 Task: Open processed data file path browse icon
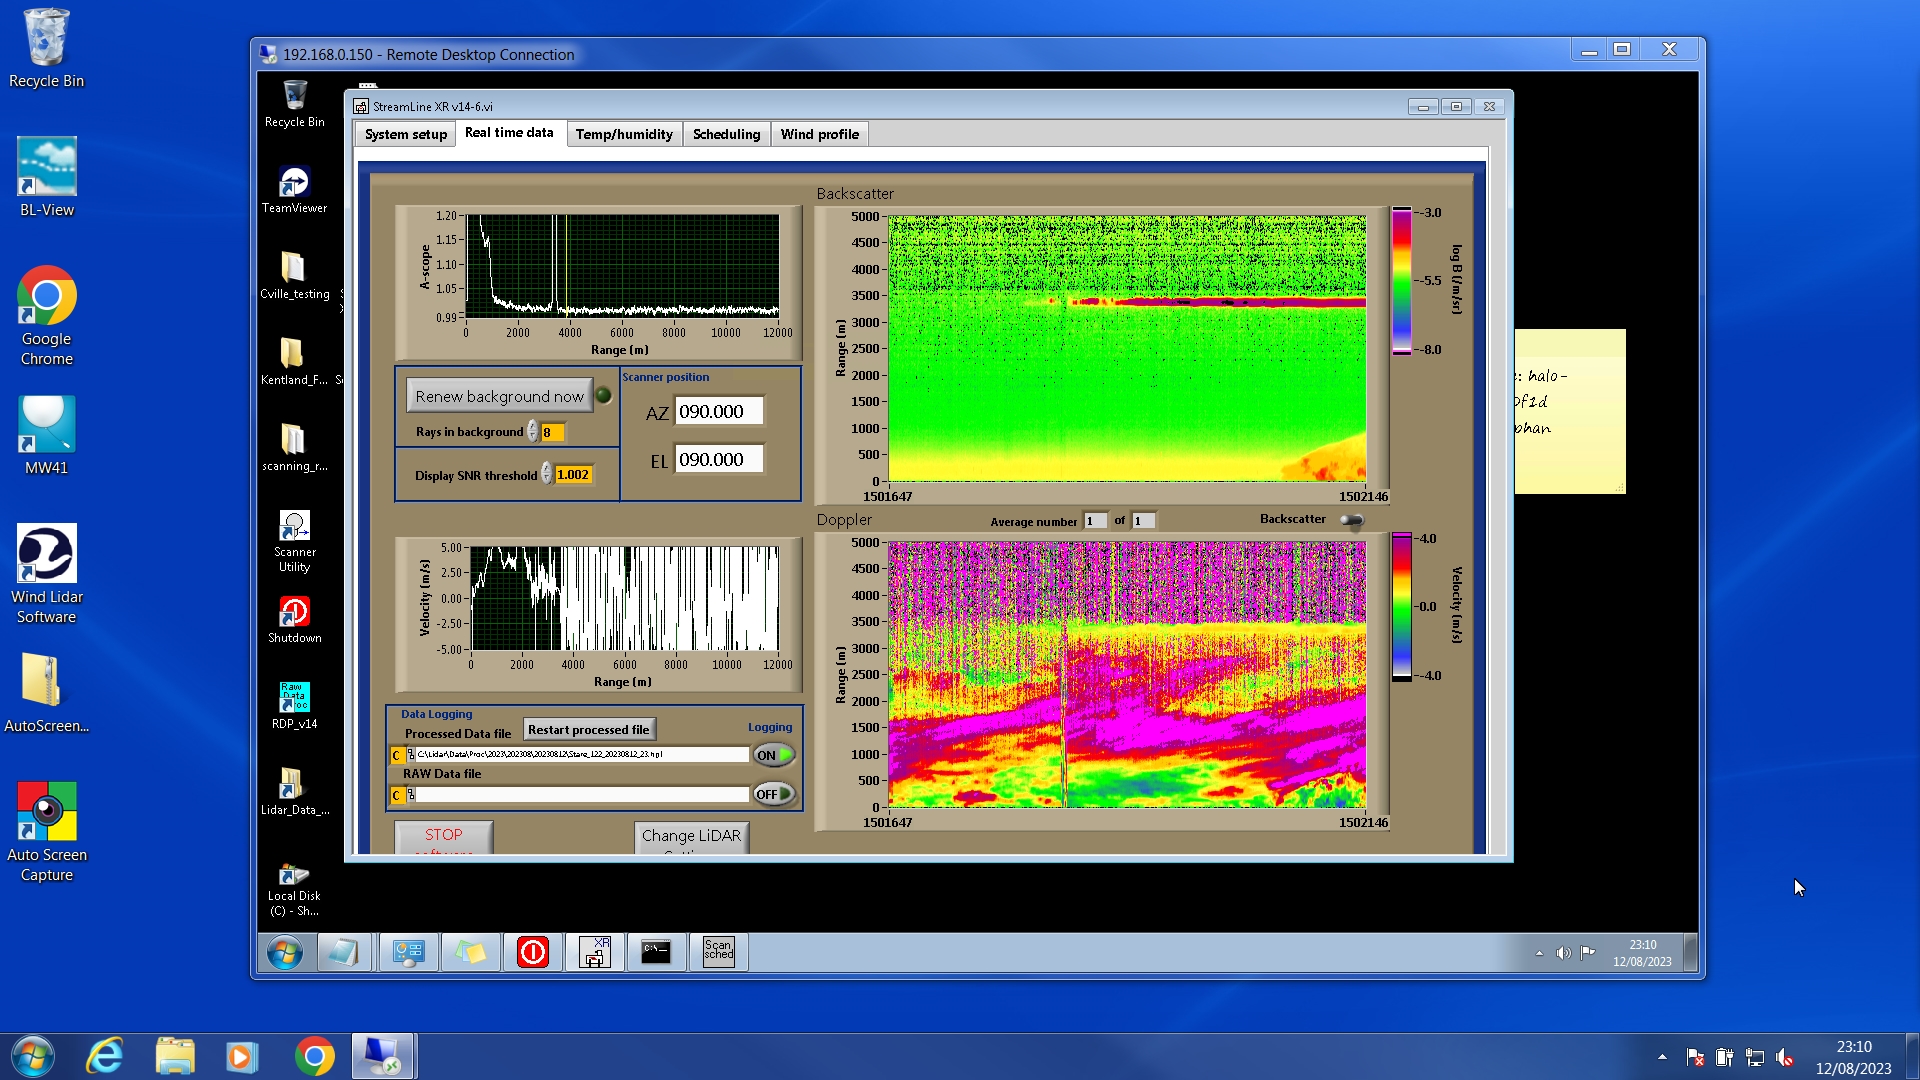point(411,755)
